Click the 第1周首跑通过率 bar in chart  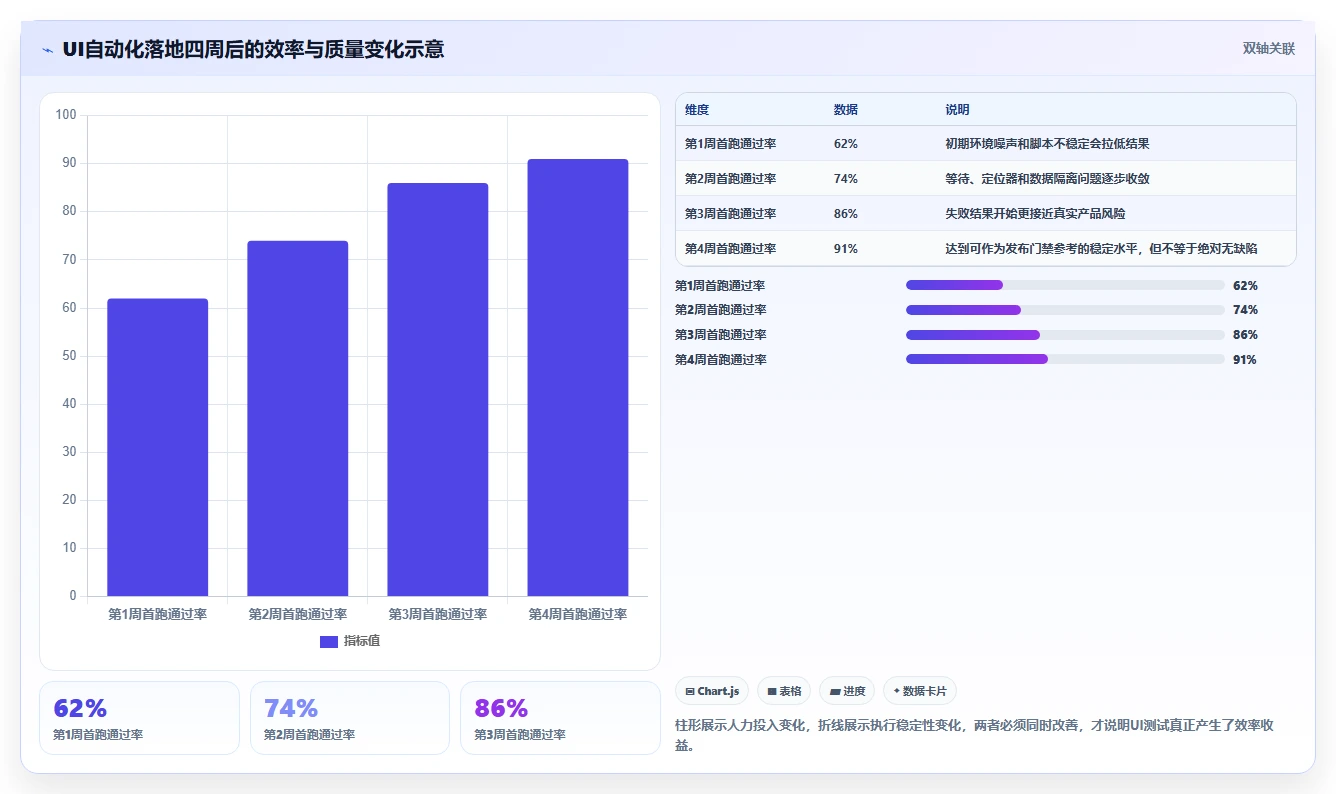[x=158, y=447]
